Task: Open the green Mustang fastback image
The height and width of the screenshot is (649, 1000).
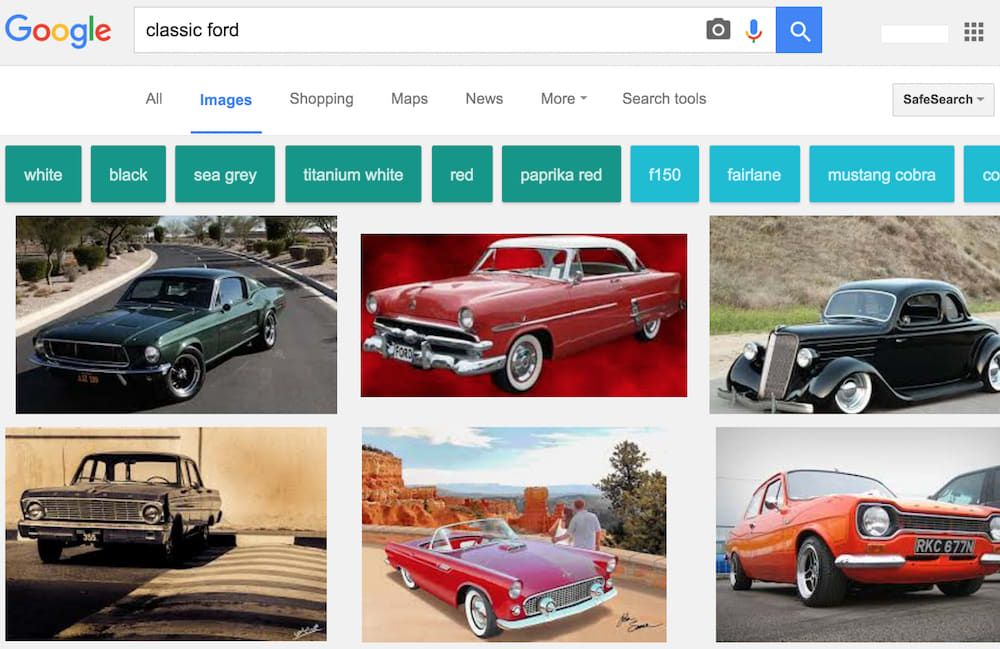Action: (x=177, y=315)
